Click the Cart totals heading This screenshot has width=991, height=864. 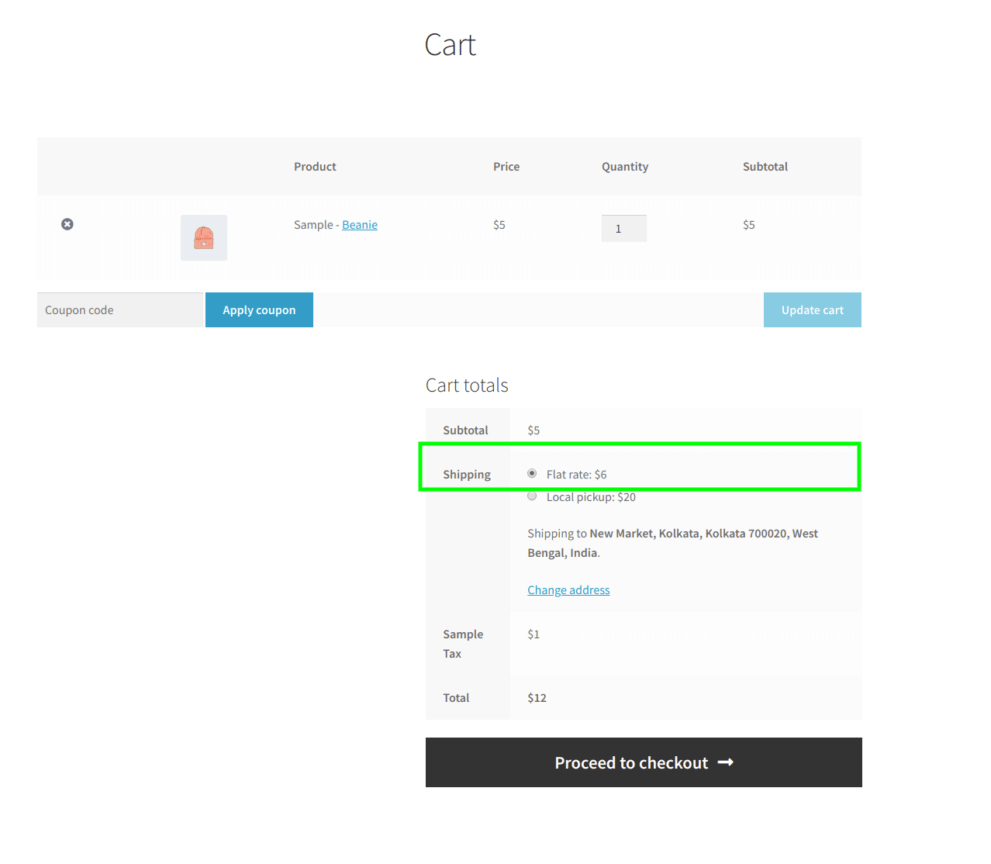pos(467,385)
